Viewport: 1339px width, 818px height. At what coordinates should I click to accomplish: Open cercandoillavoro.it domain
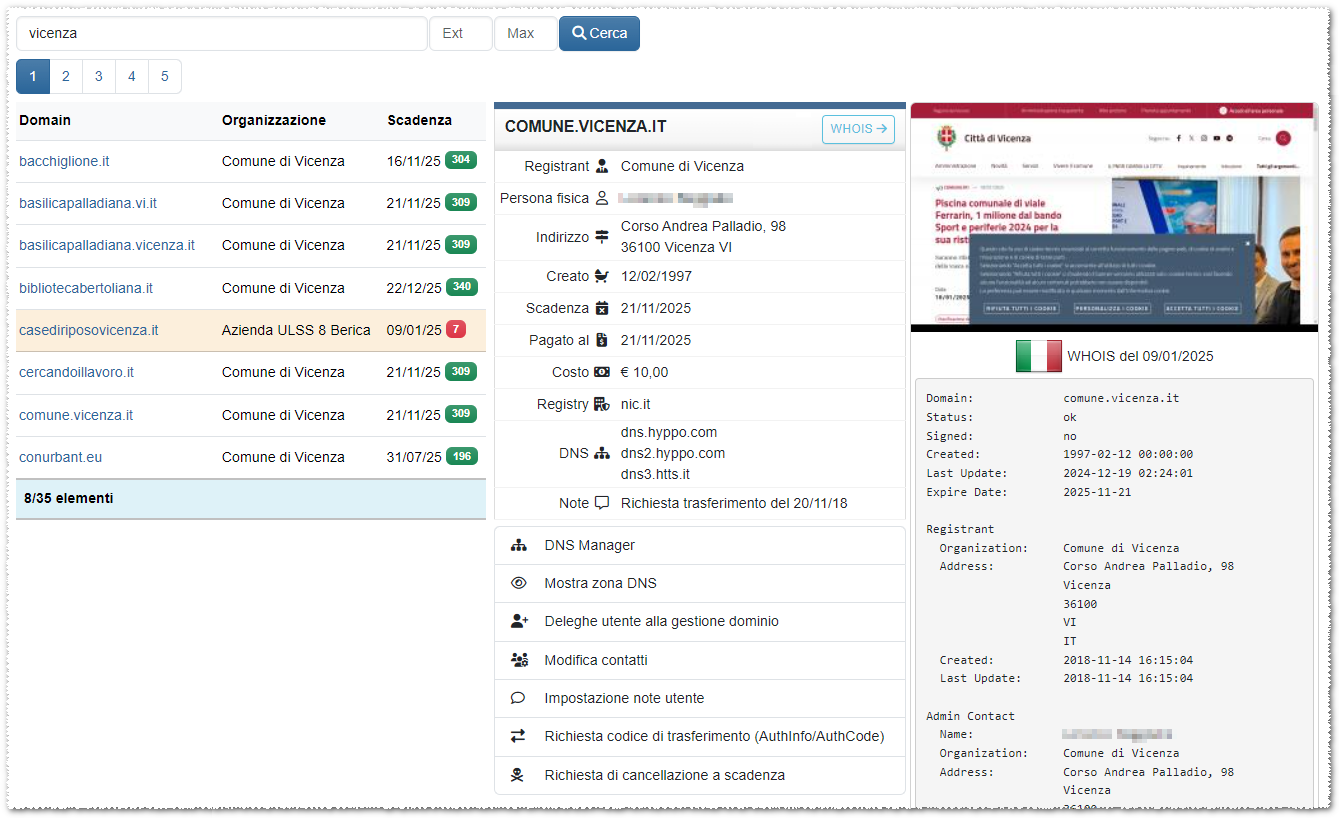(x=76, y=372)
